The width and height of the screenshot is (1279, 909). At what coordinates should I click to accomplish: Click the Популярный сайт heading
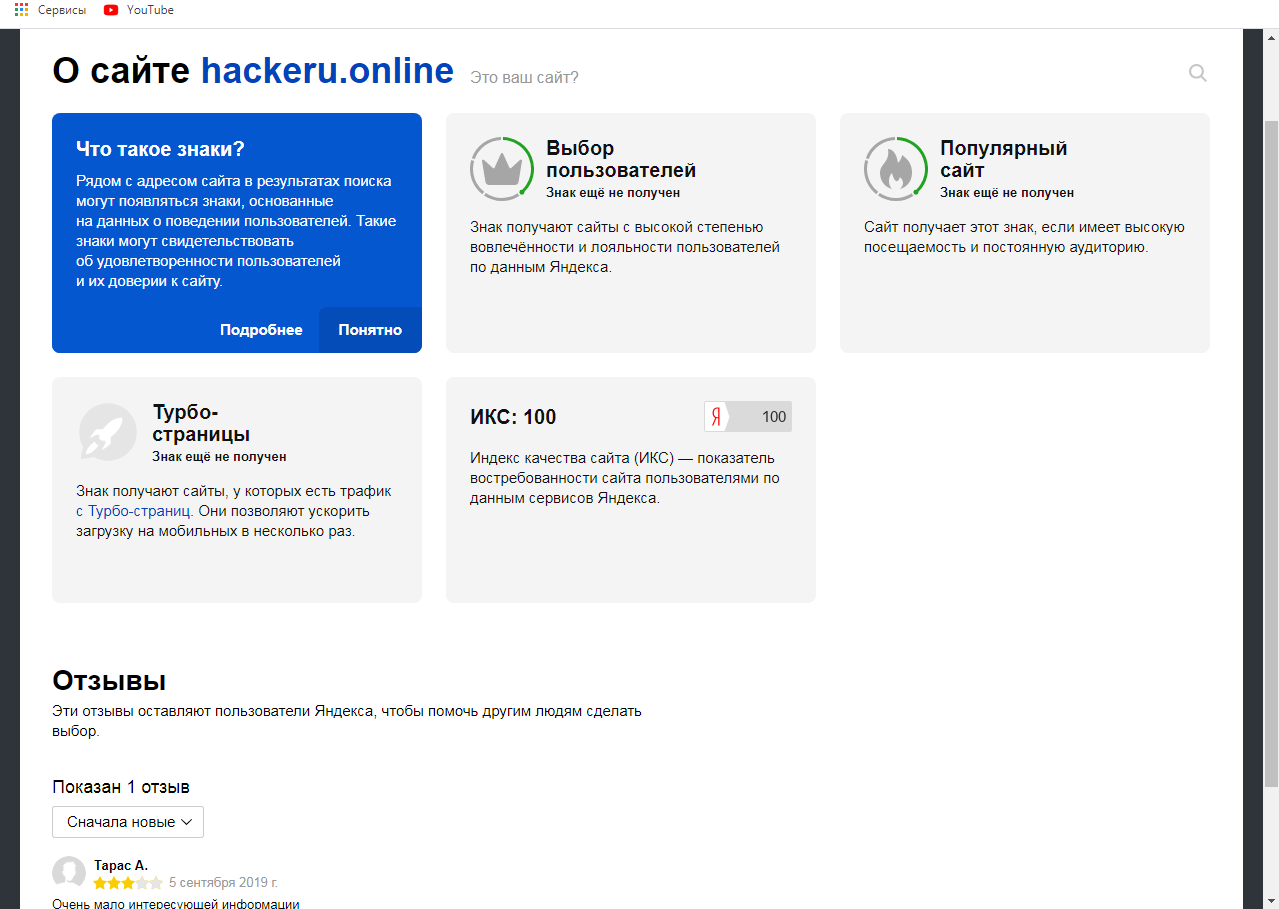[1004, 159]
